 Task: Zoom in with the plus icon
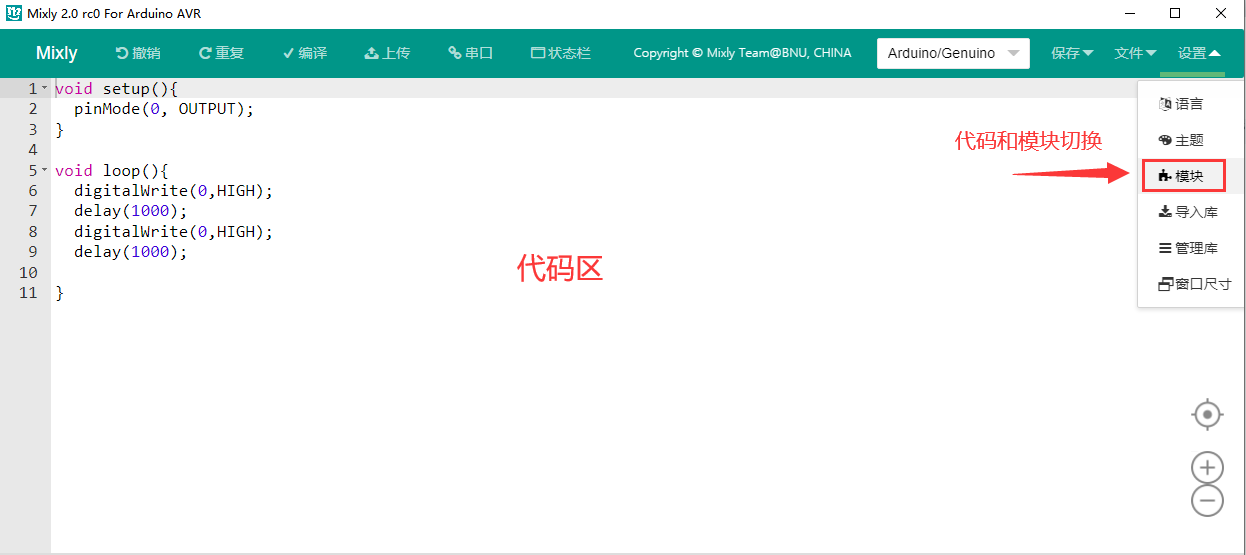coord(1208,467)
